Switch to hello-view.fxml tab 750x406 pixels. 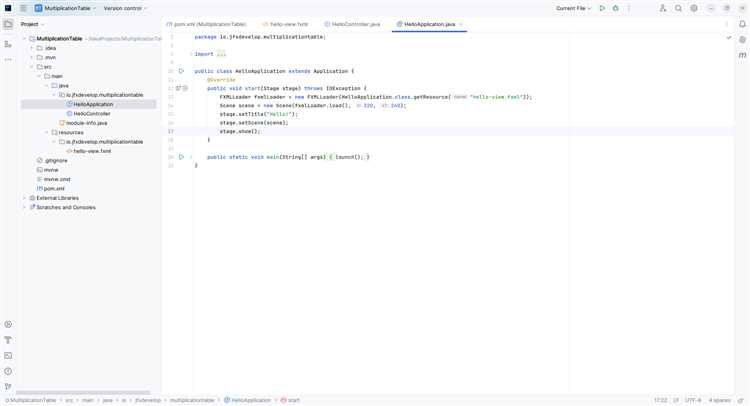point(285,24)
